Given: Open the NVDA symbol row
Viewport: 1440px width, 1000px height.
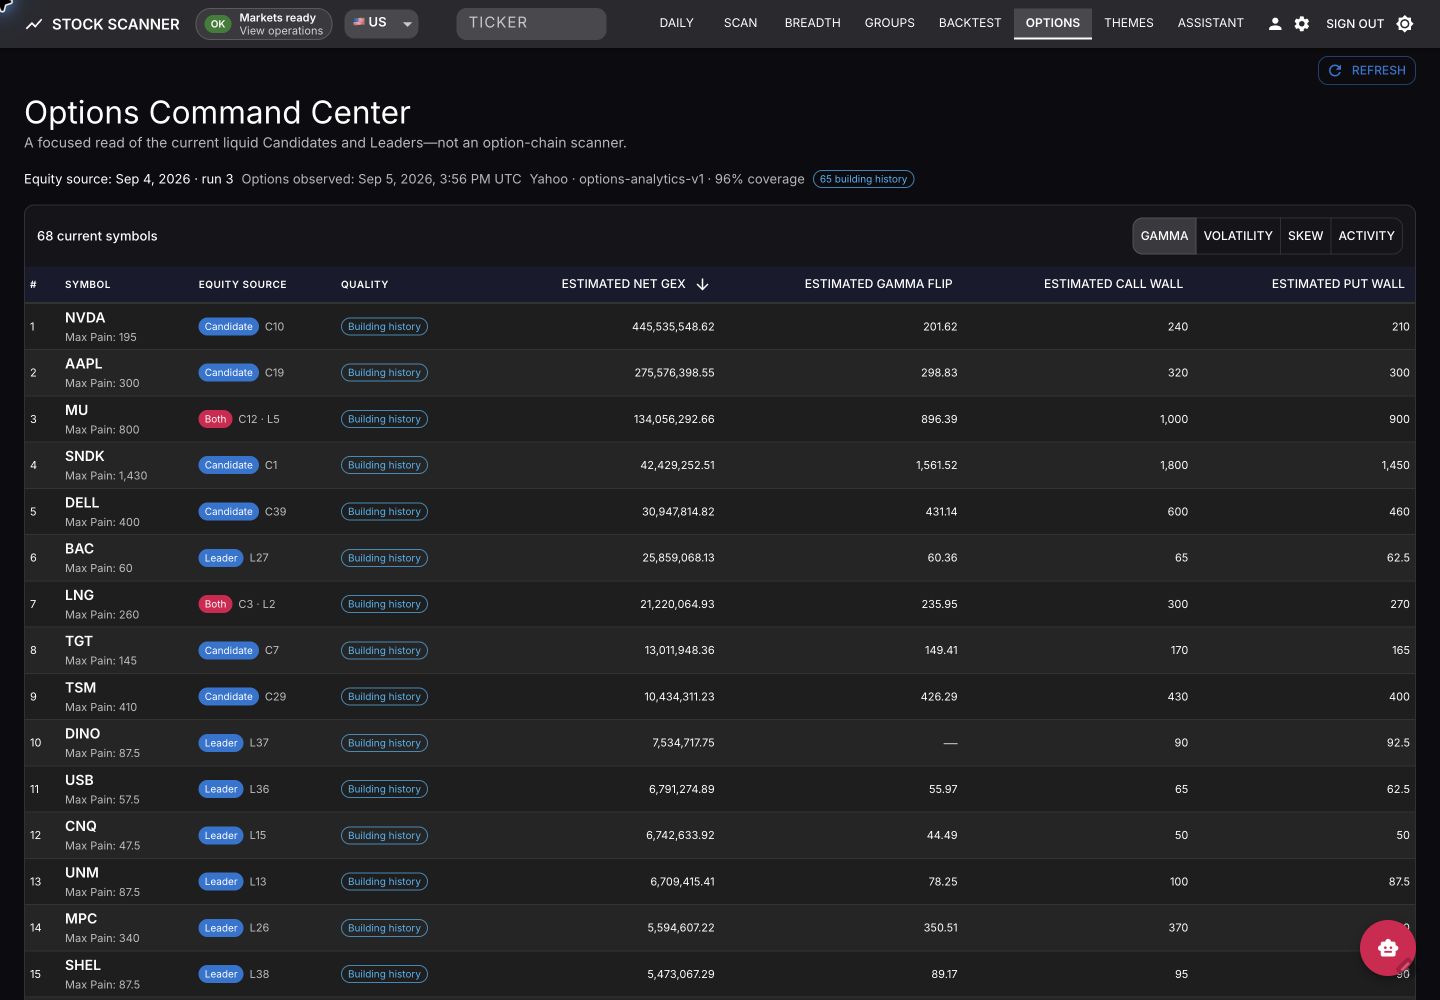Looking at the screenshot, I should pyautogui.click(x=720, y=327).
